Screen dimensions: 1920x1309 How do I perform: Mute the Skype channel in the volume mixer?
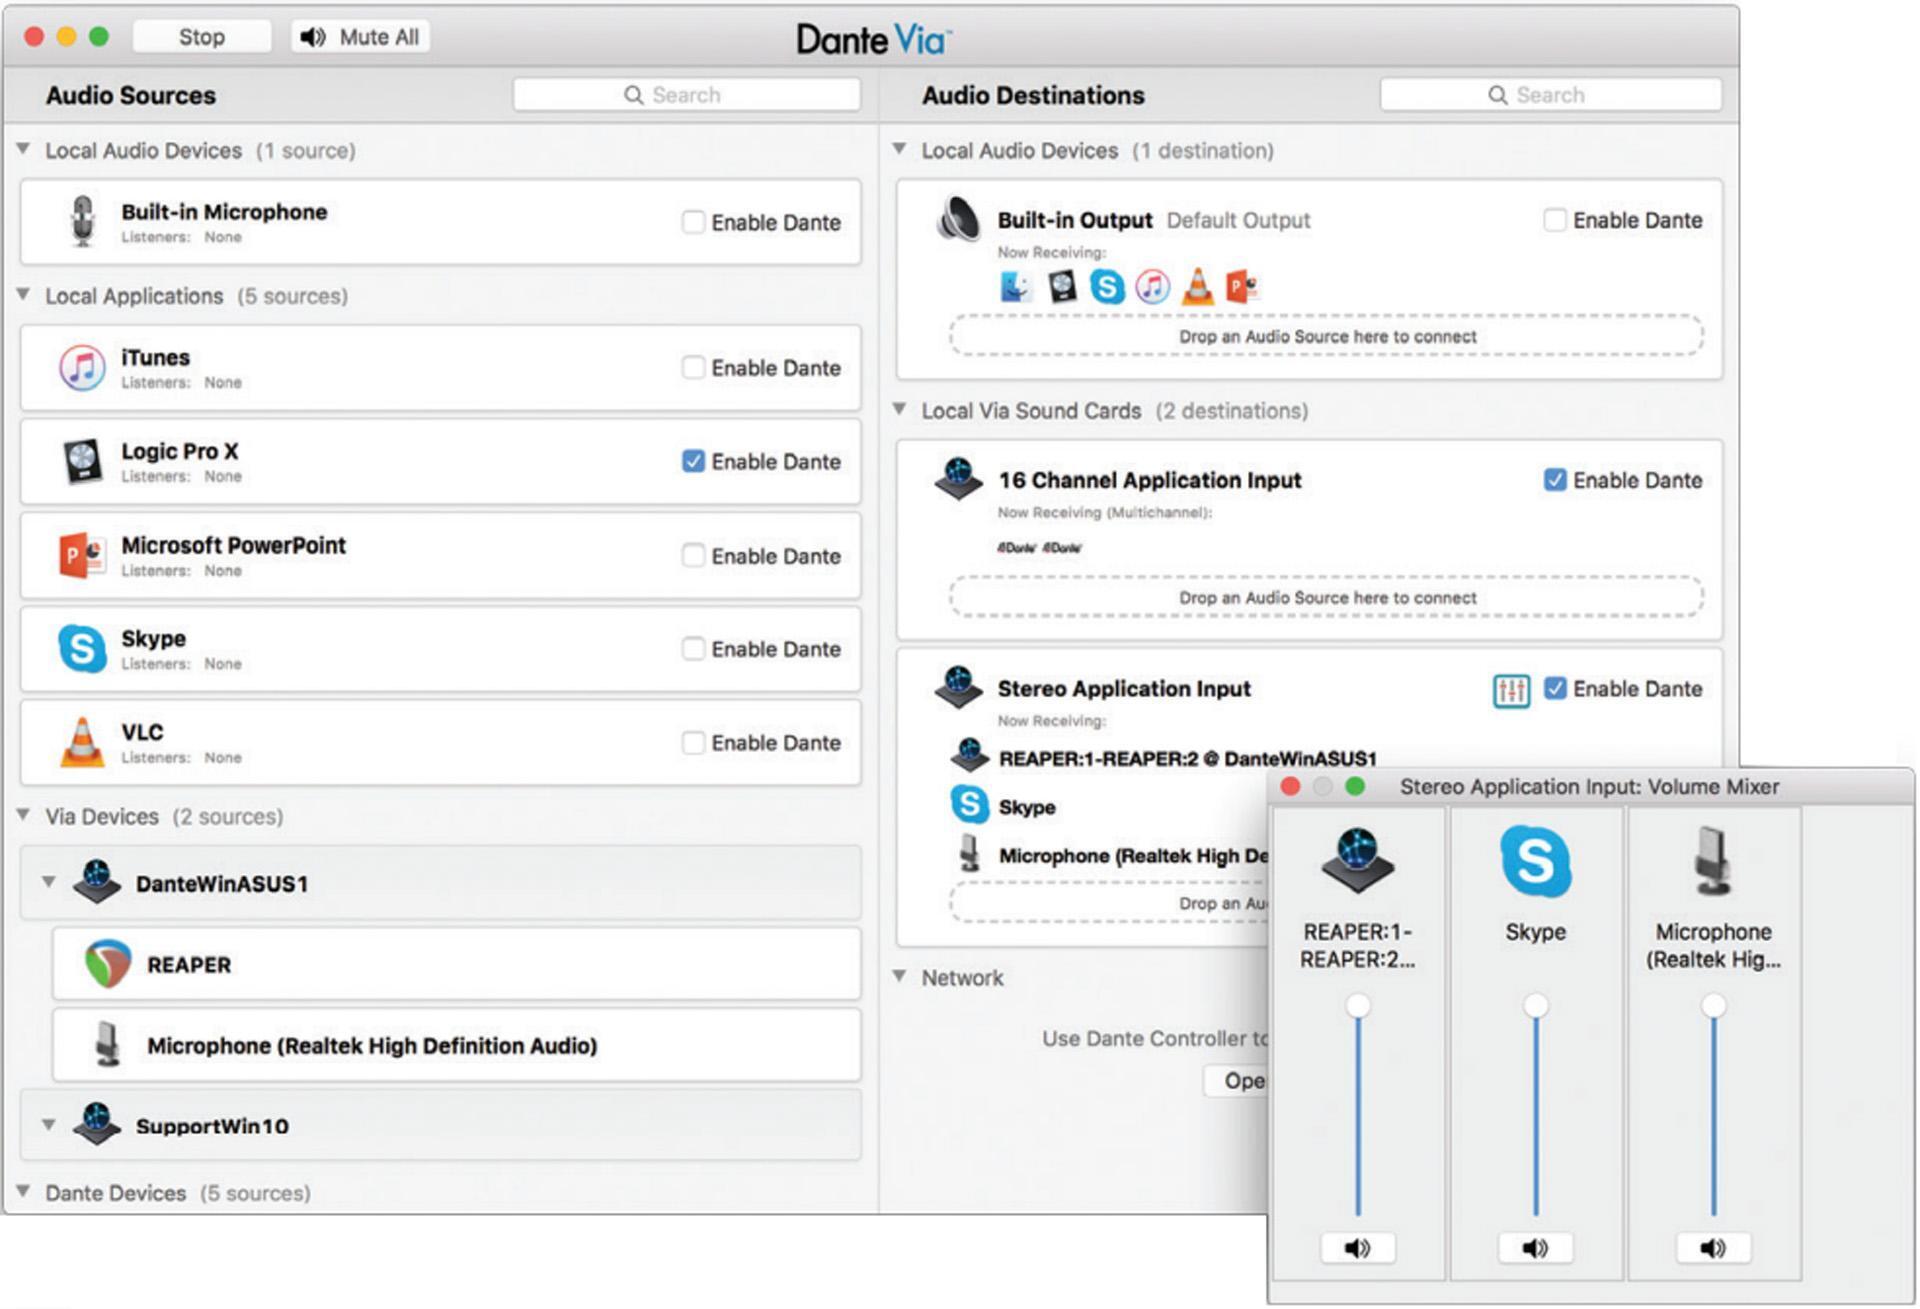1535,1247
